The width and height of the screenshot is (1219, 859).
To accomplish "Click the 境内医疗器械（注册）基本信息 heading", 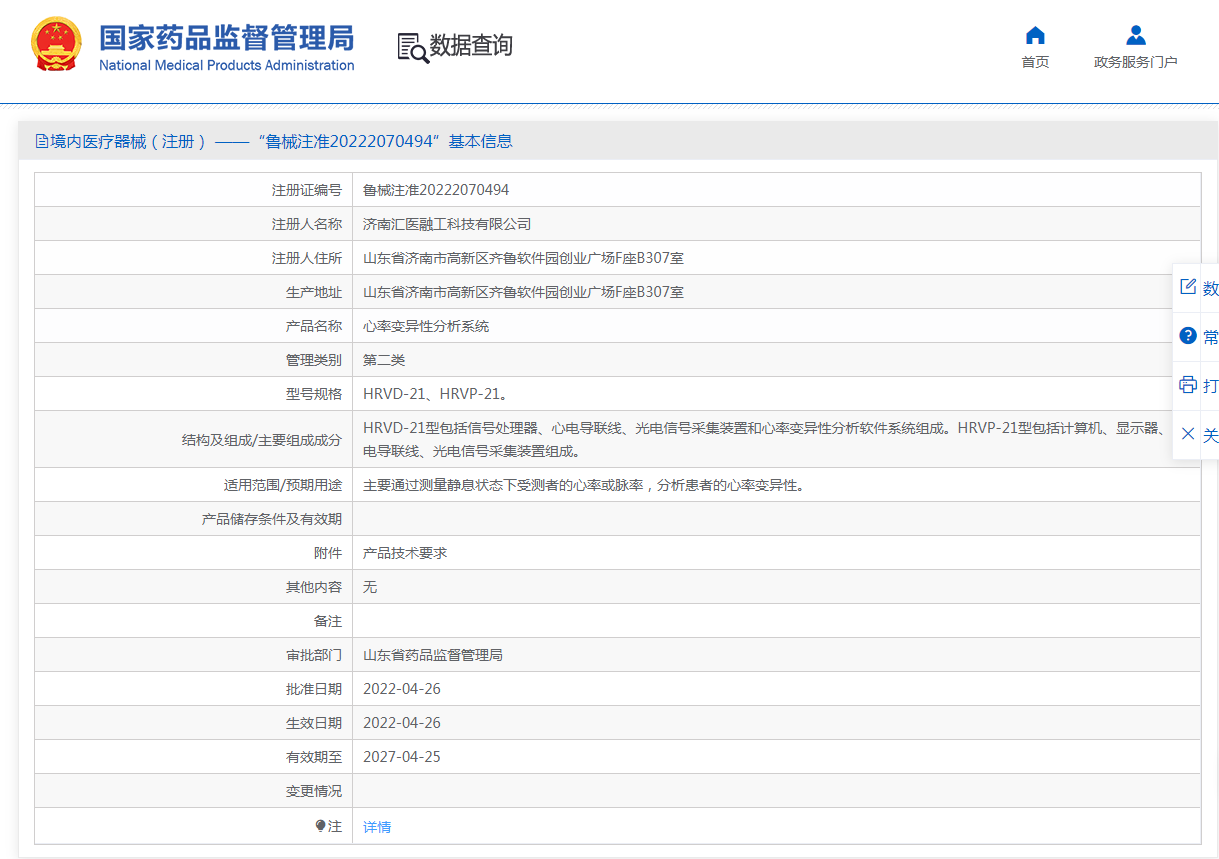I will tap(274, 142).
